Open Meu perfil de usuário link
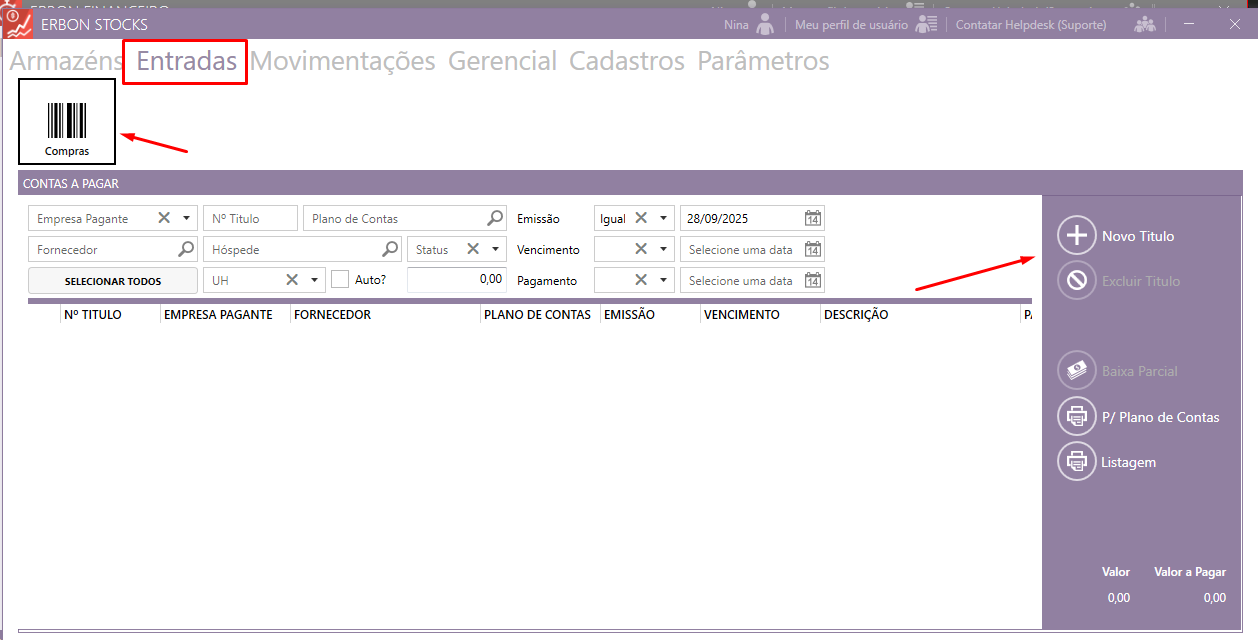The height and width of the screenshot is (640, 1258). [851, 24]
